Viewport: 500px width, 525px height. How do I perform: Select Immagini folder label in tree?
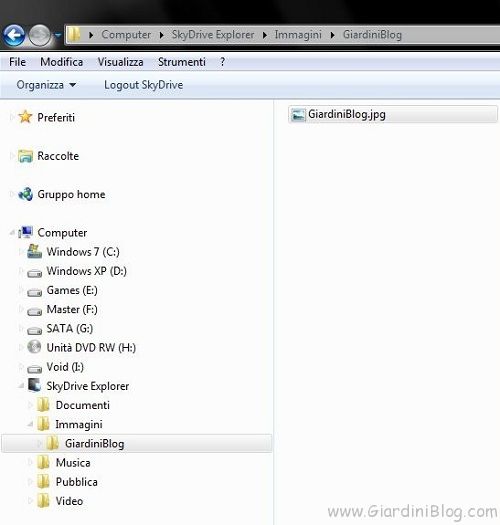pos(79,425)
